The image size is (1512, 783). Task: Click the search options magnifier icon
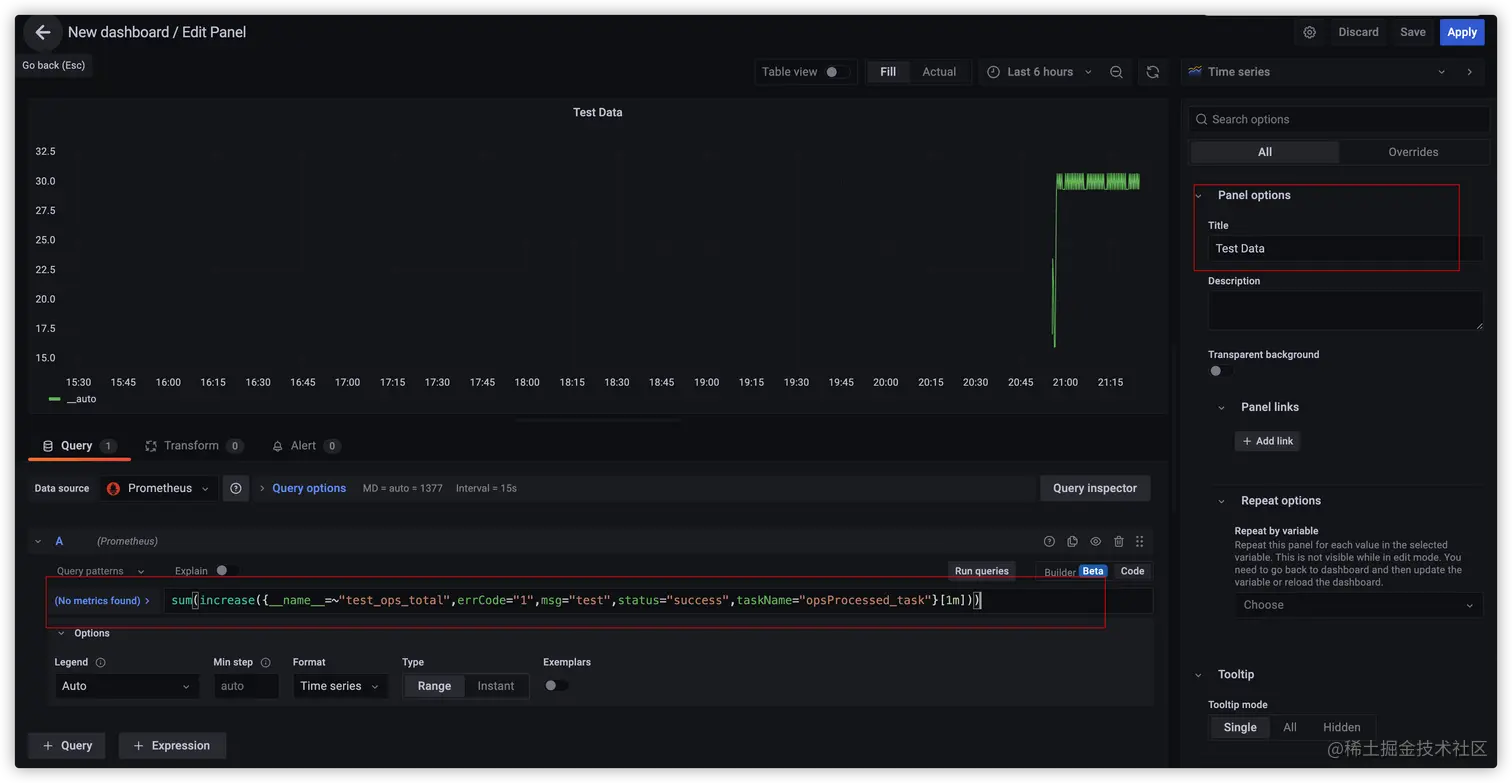1200,119
